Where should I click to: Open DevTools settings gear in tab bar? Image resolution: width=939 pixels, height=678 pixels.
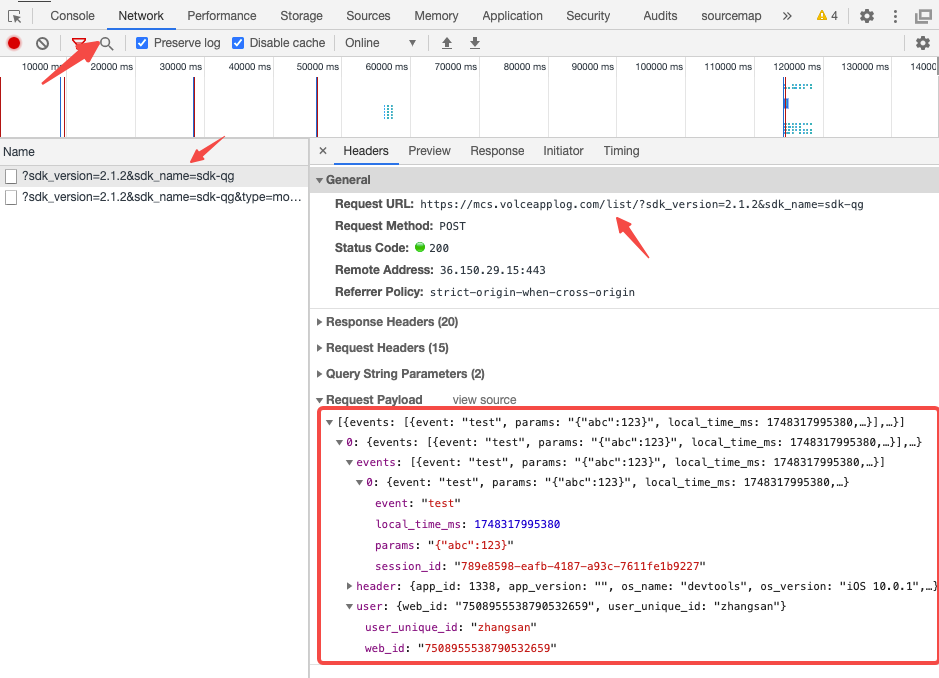(867, 16)
